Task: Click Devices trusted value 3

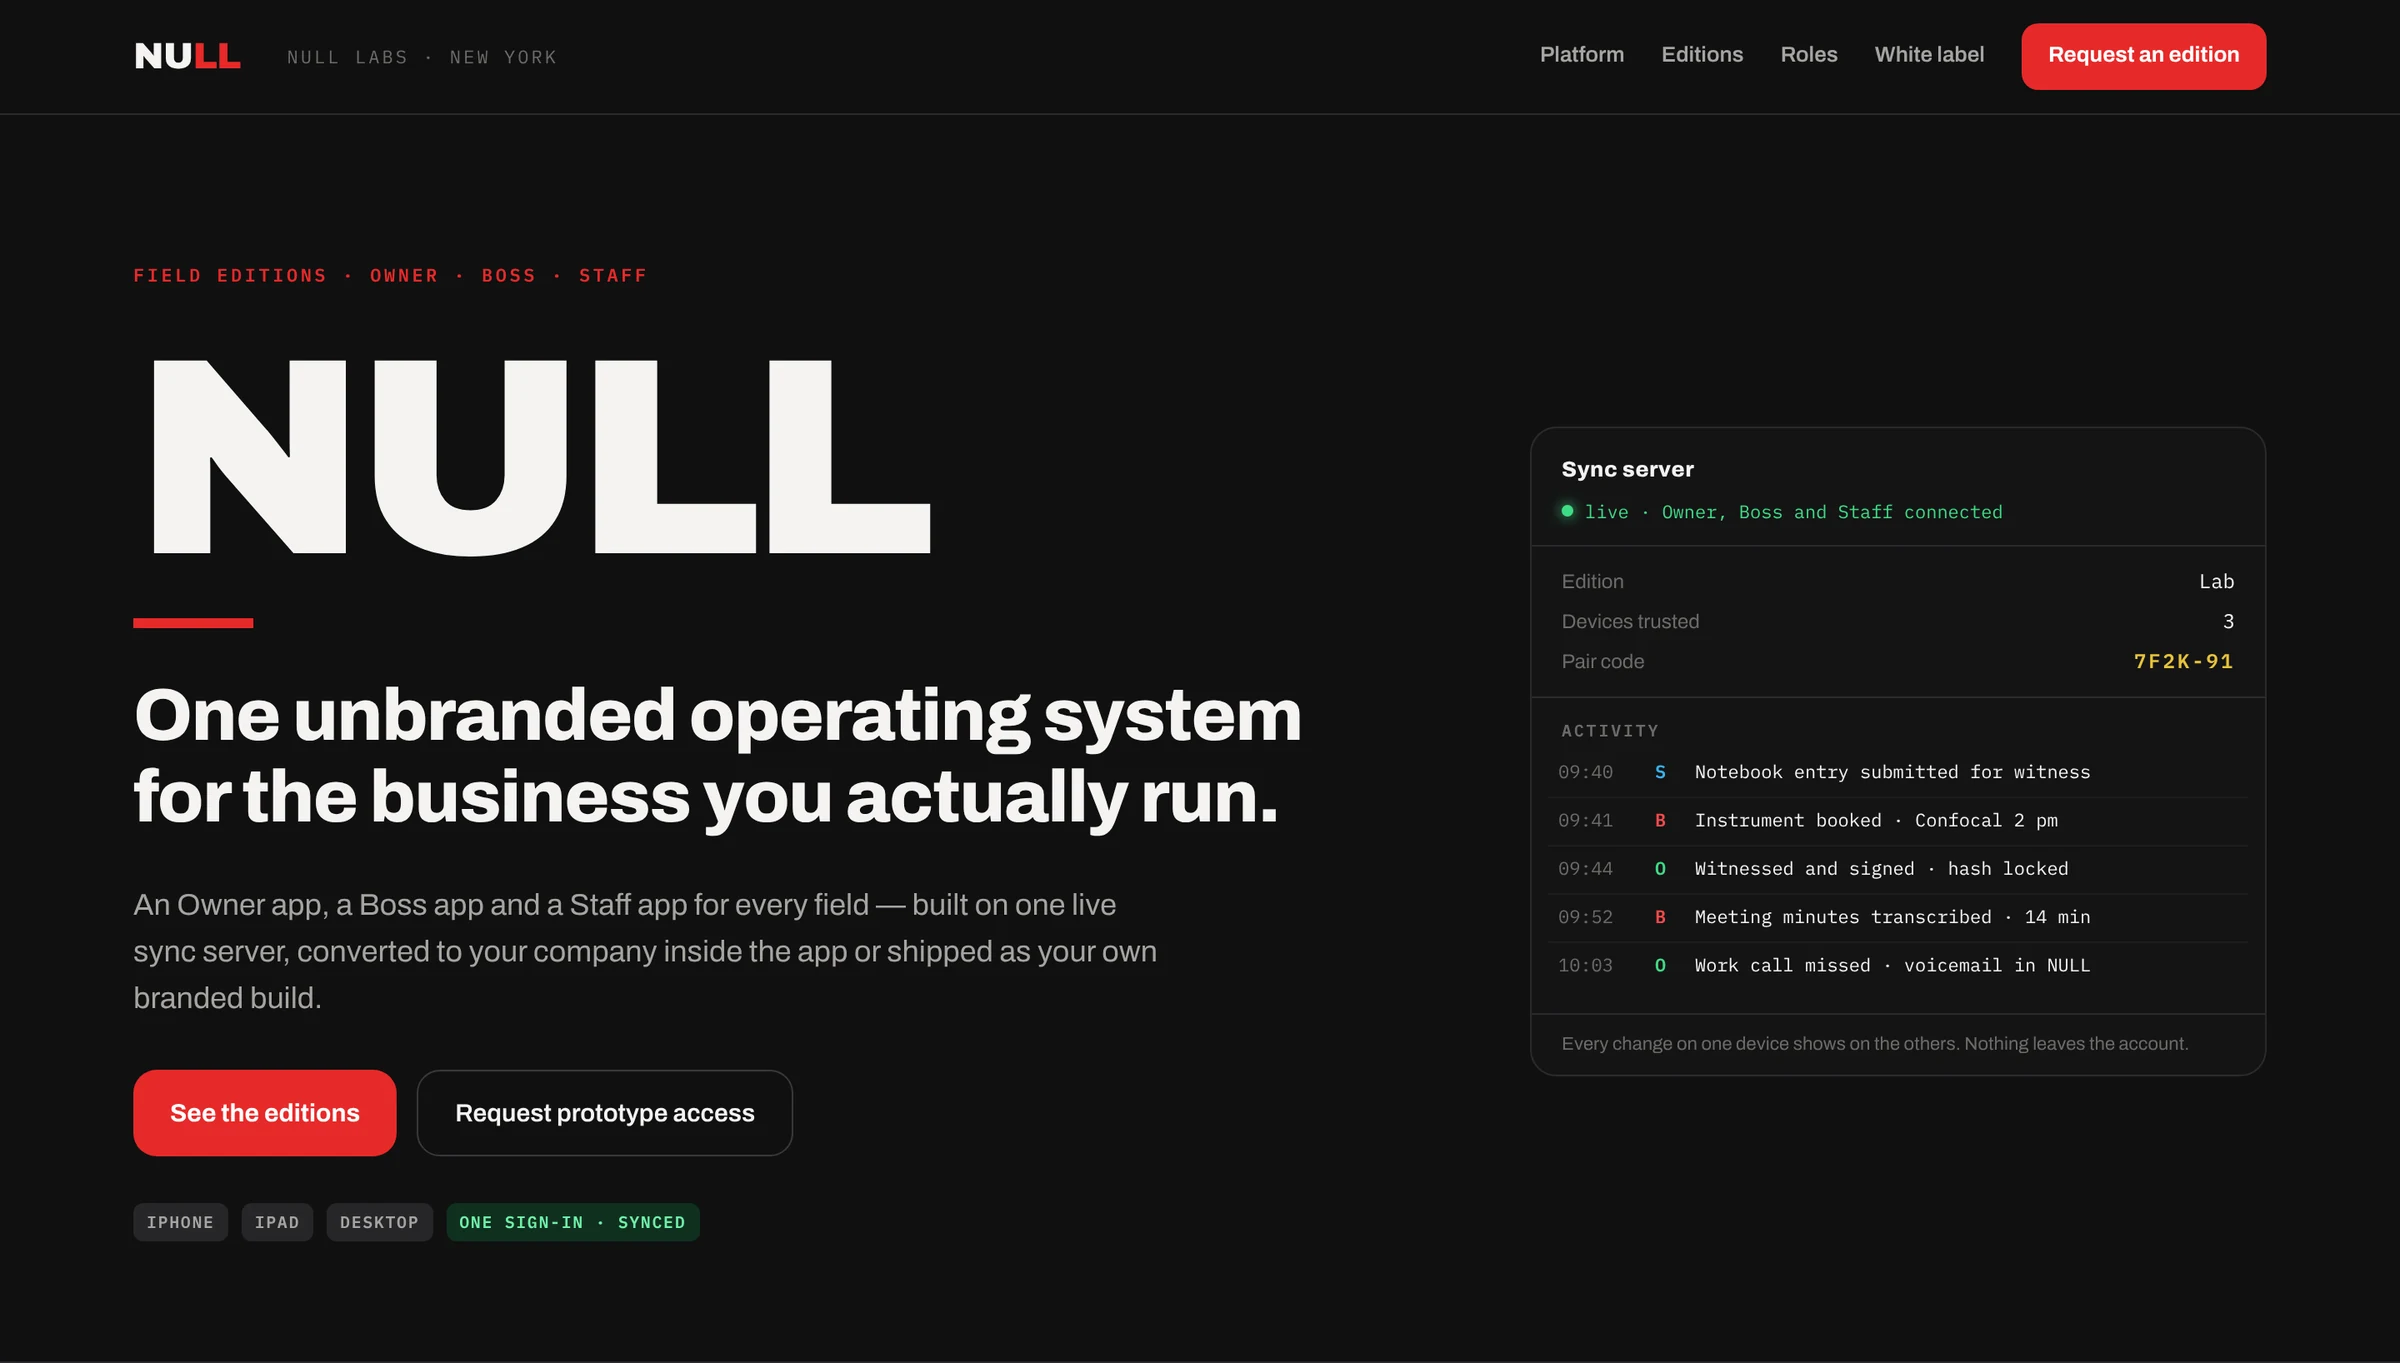Action: (x=2228, y=621)
